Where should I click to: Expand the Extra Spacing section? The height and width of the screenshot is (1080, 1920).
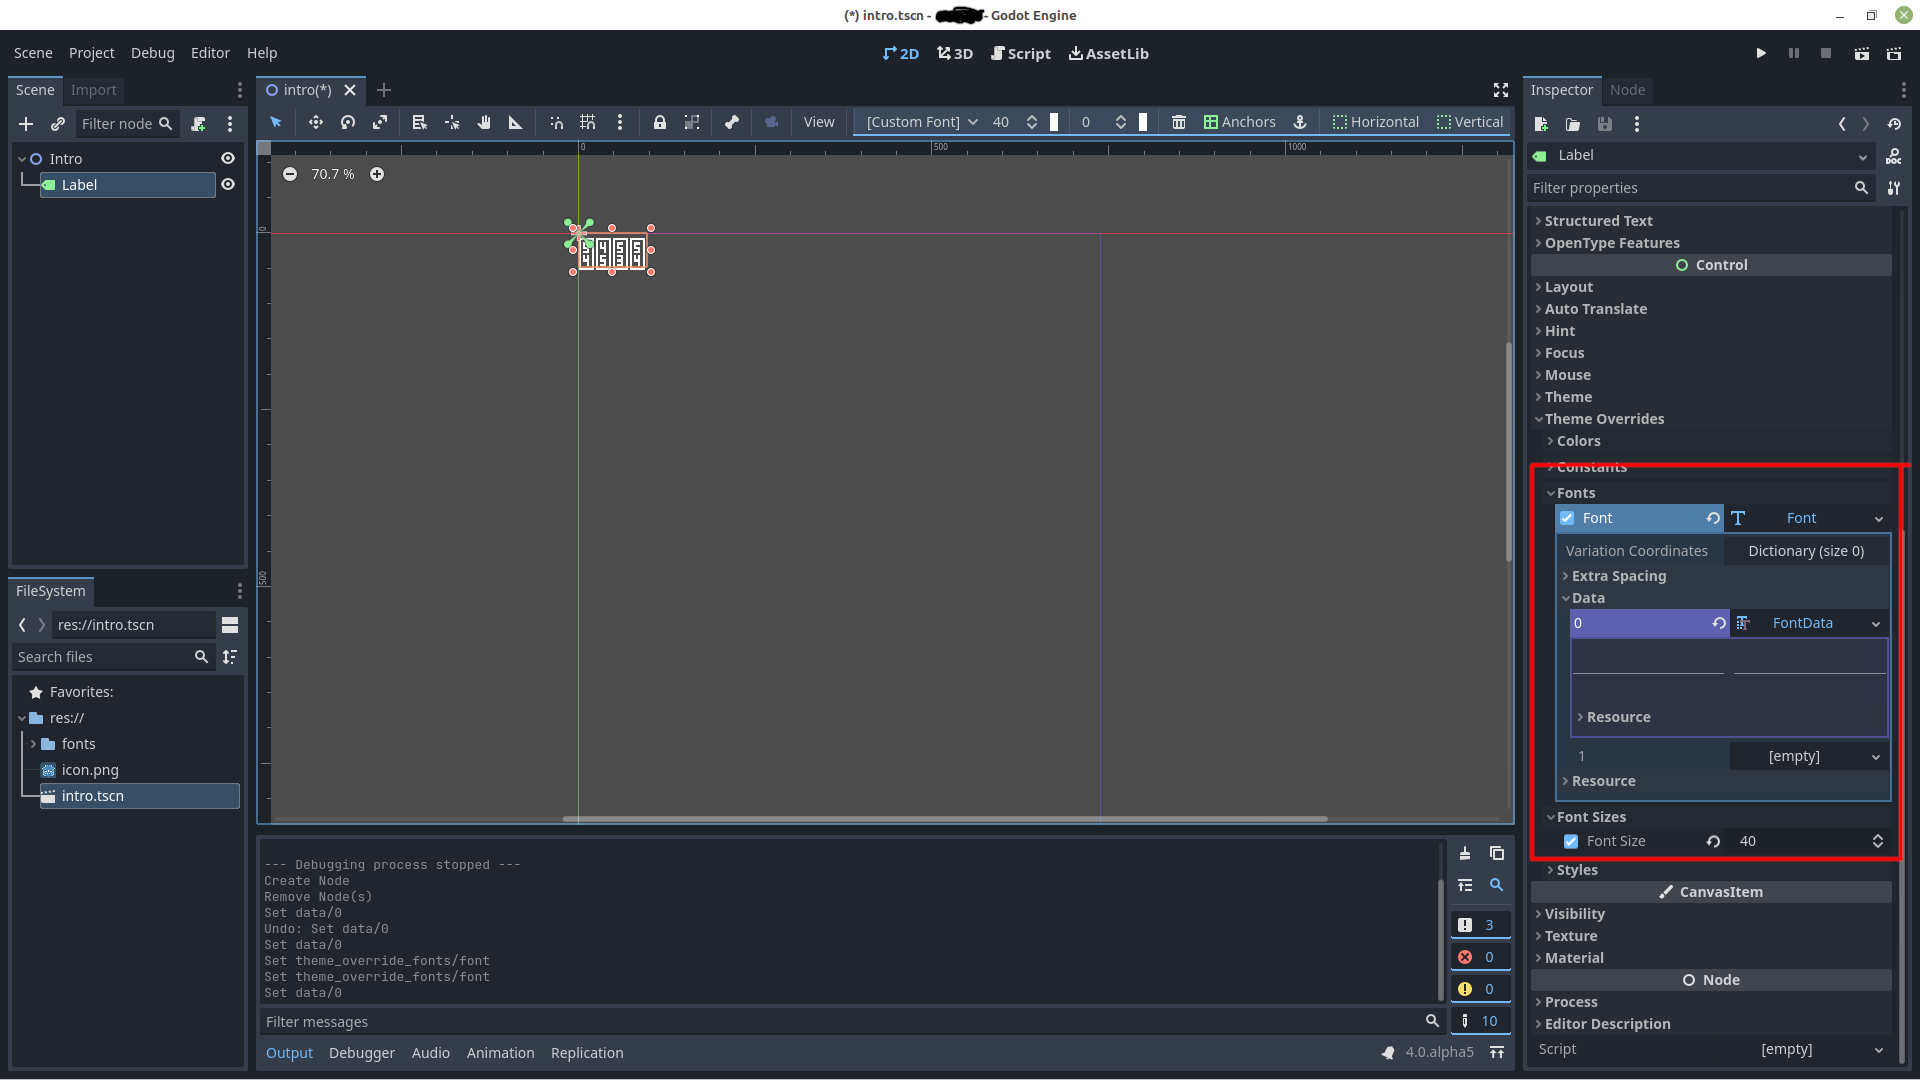(1618, 576)
